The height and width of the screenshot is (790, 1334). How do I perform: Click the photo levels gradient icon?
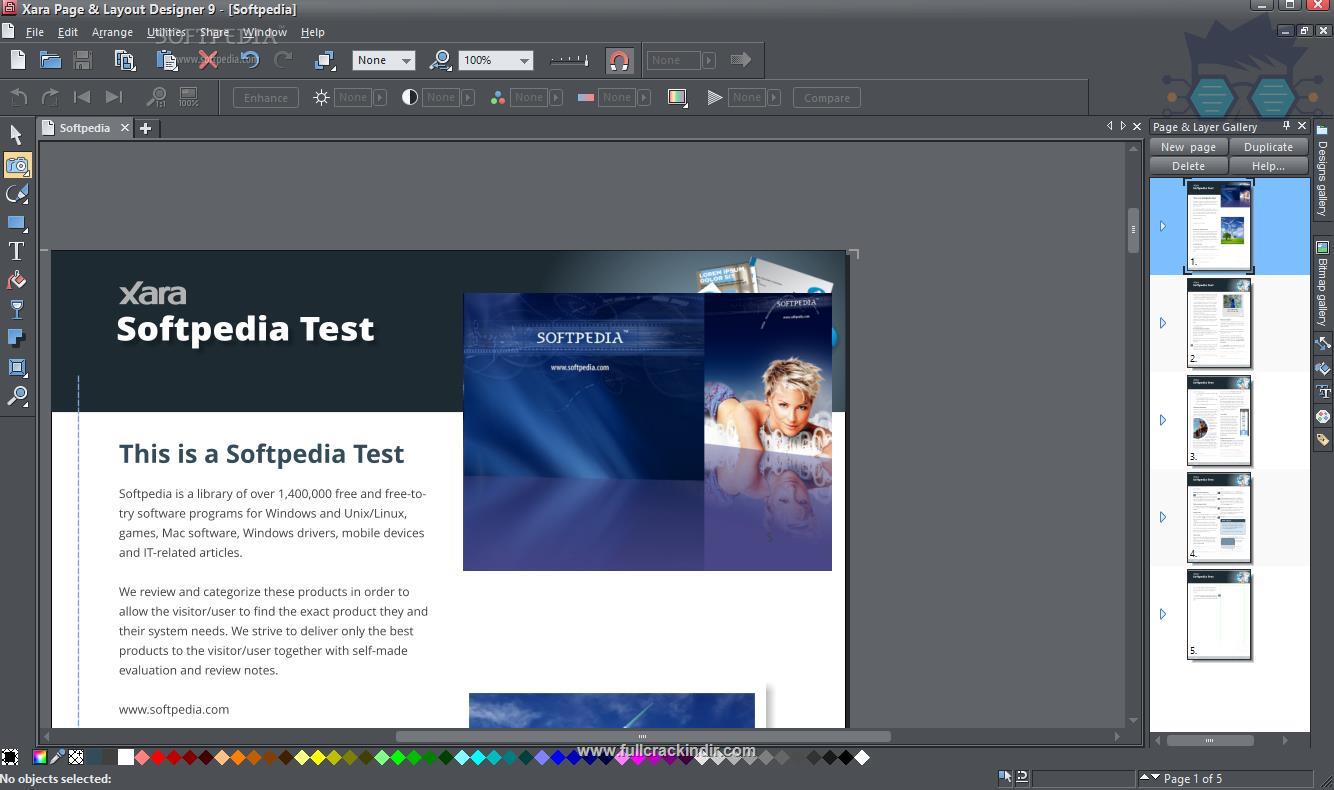(x=677, y=97)
